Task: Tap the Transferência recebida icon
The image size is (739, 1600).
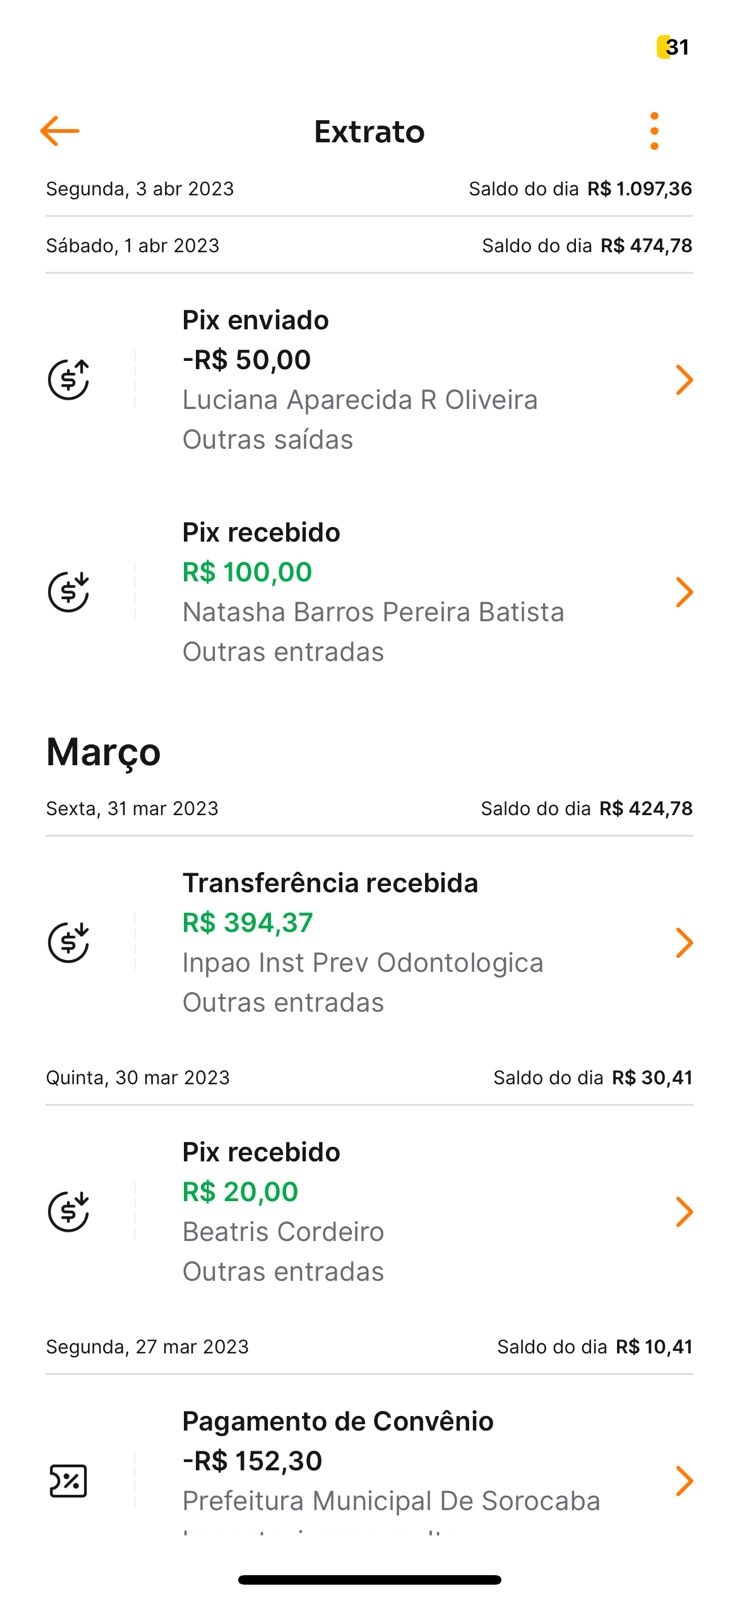Action: pos(69,943)
